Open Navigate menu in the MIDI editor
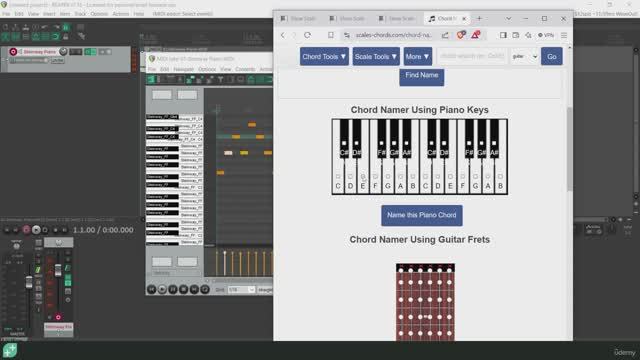This screenshot has height=360, width=640. click(183, 69)
